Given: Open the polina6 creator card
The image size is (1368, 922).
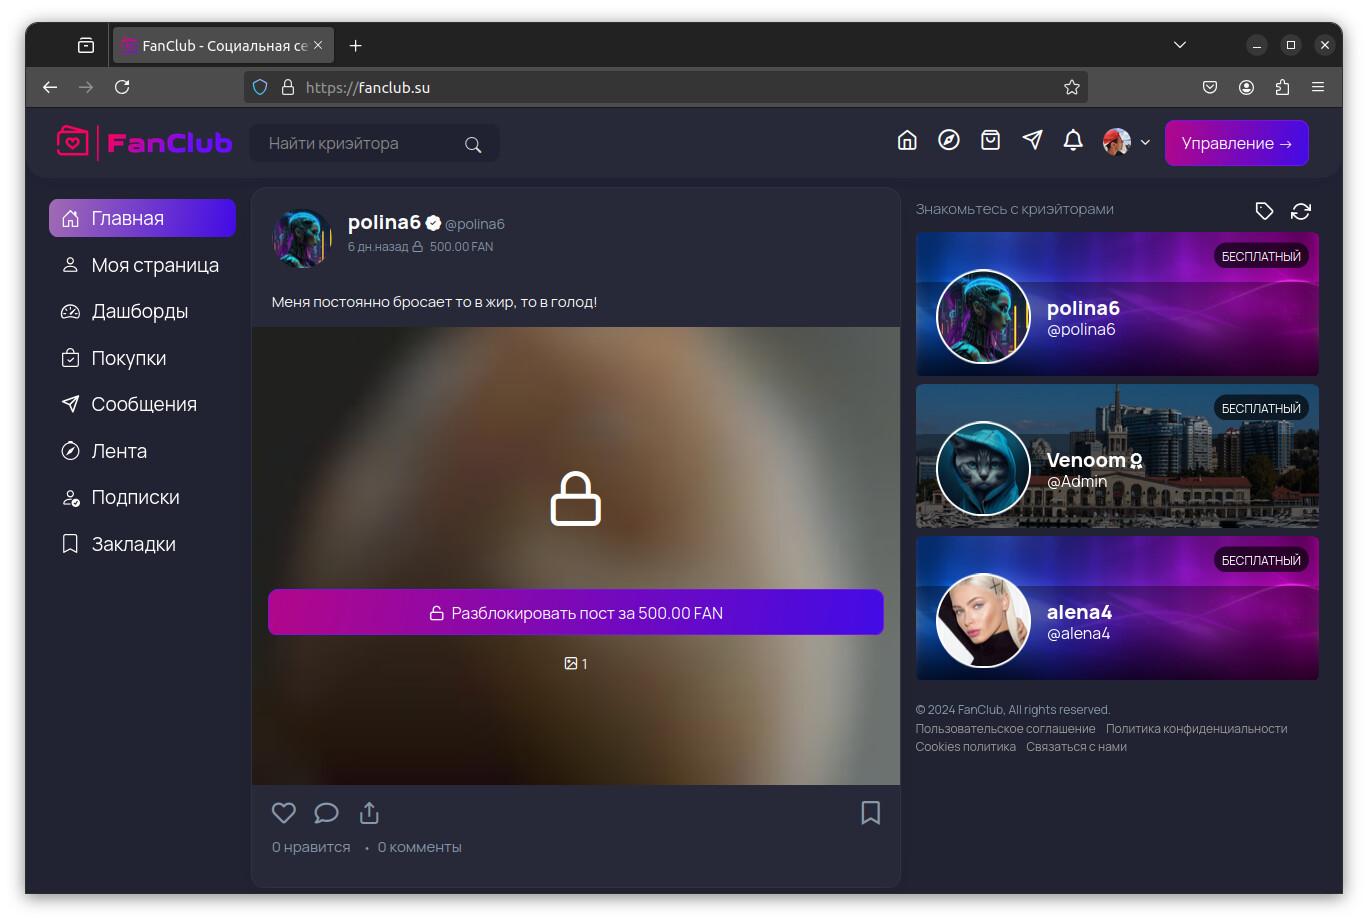Looking at the screenshot, I should 1117,304.
